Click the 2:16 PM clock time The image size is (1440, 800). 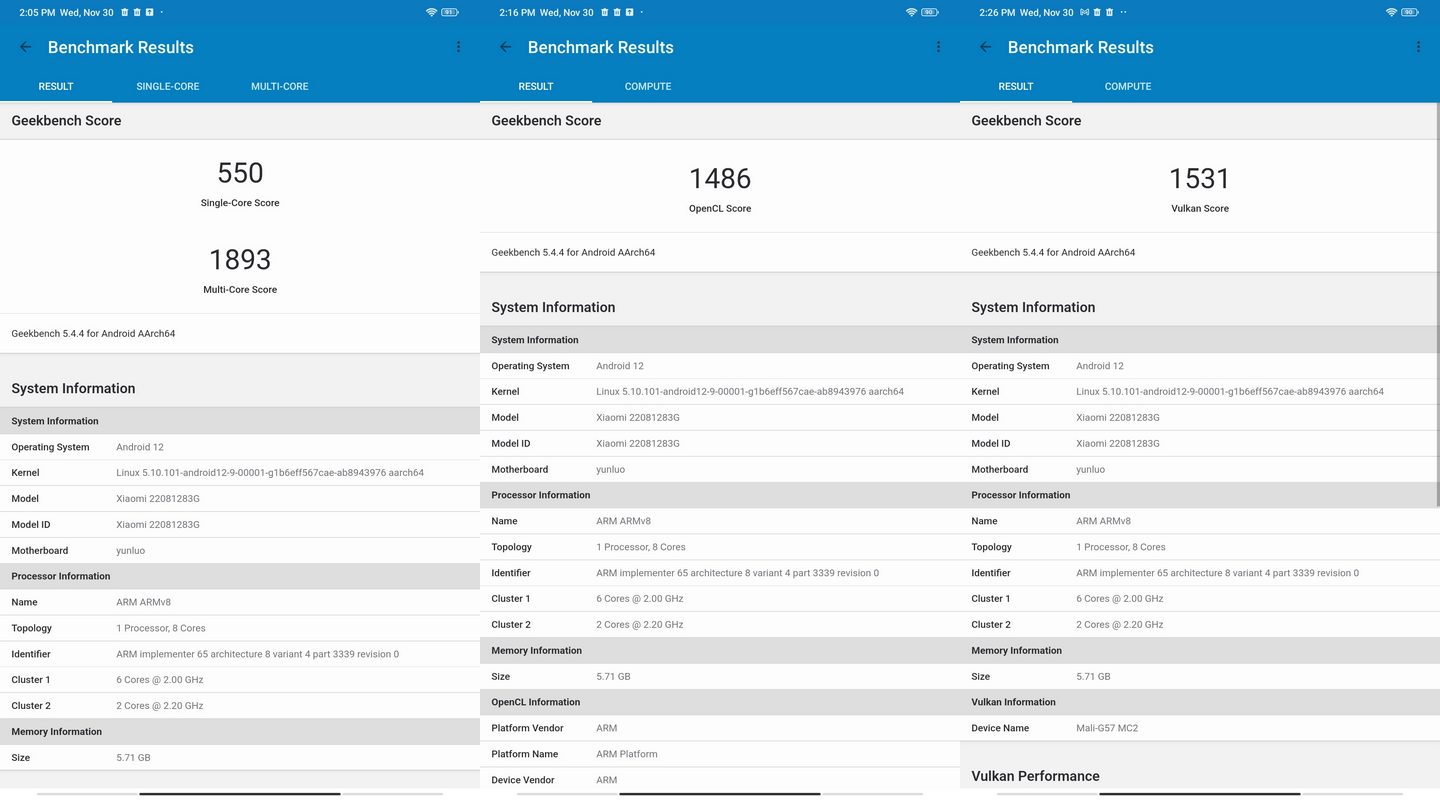click(516, 13)
